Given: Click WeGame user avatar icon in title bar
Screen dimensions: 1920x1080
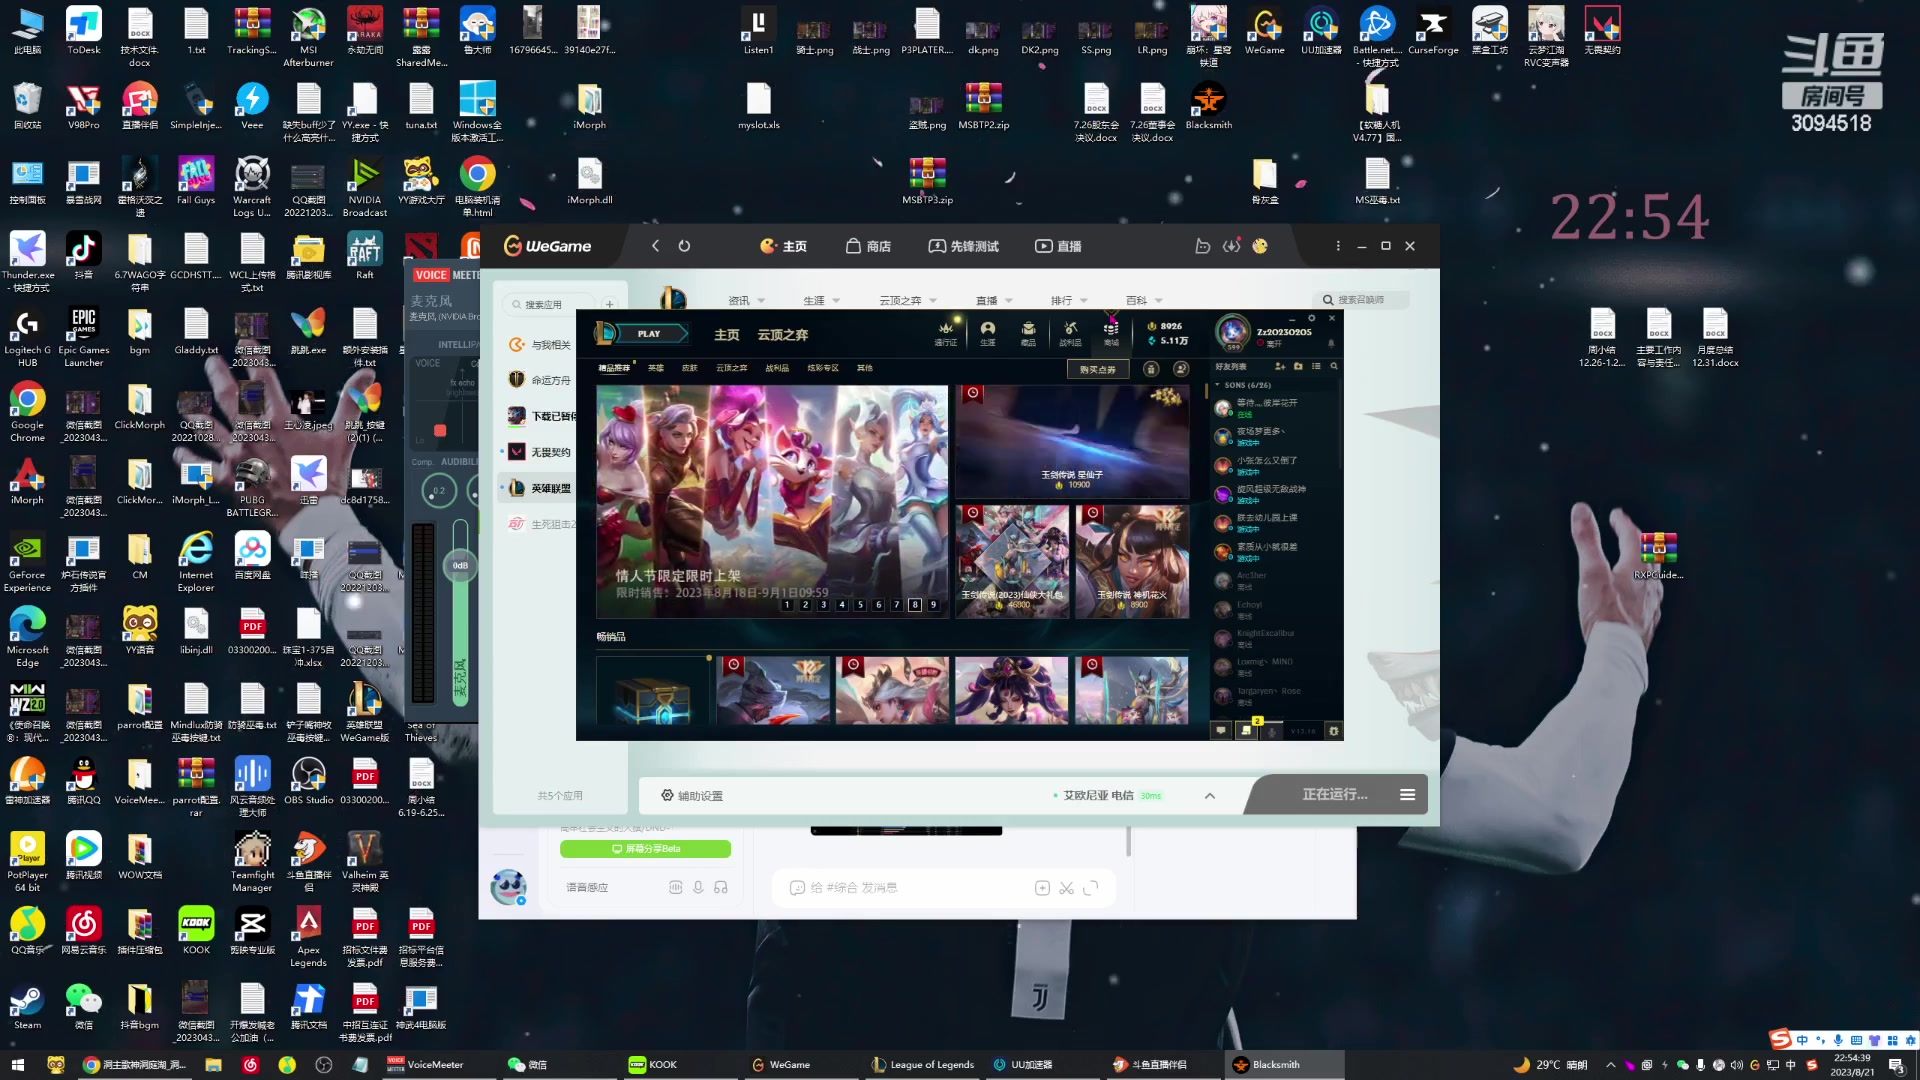Looking at the screenshot, I should point(1260,246).
